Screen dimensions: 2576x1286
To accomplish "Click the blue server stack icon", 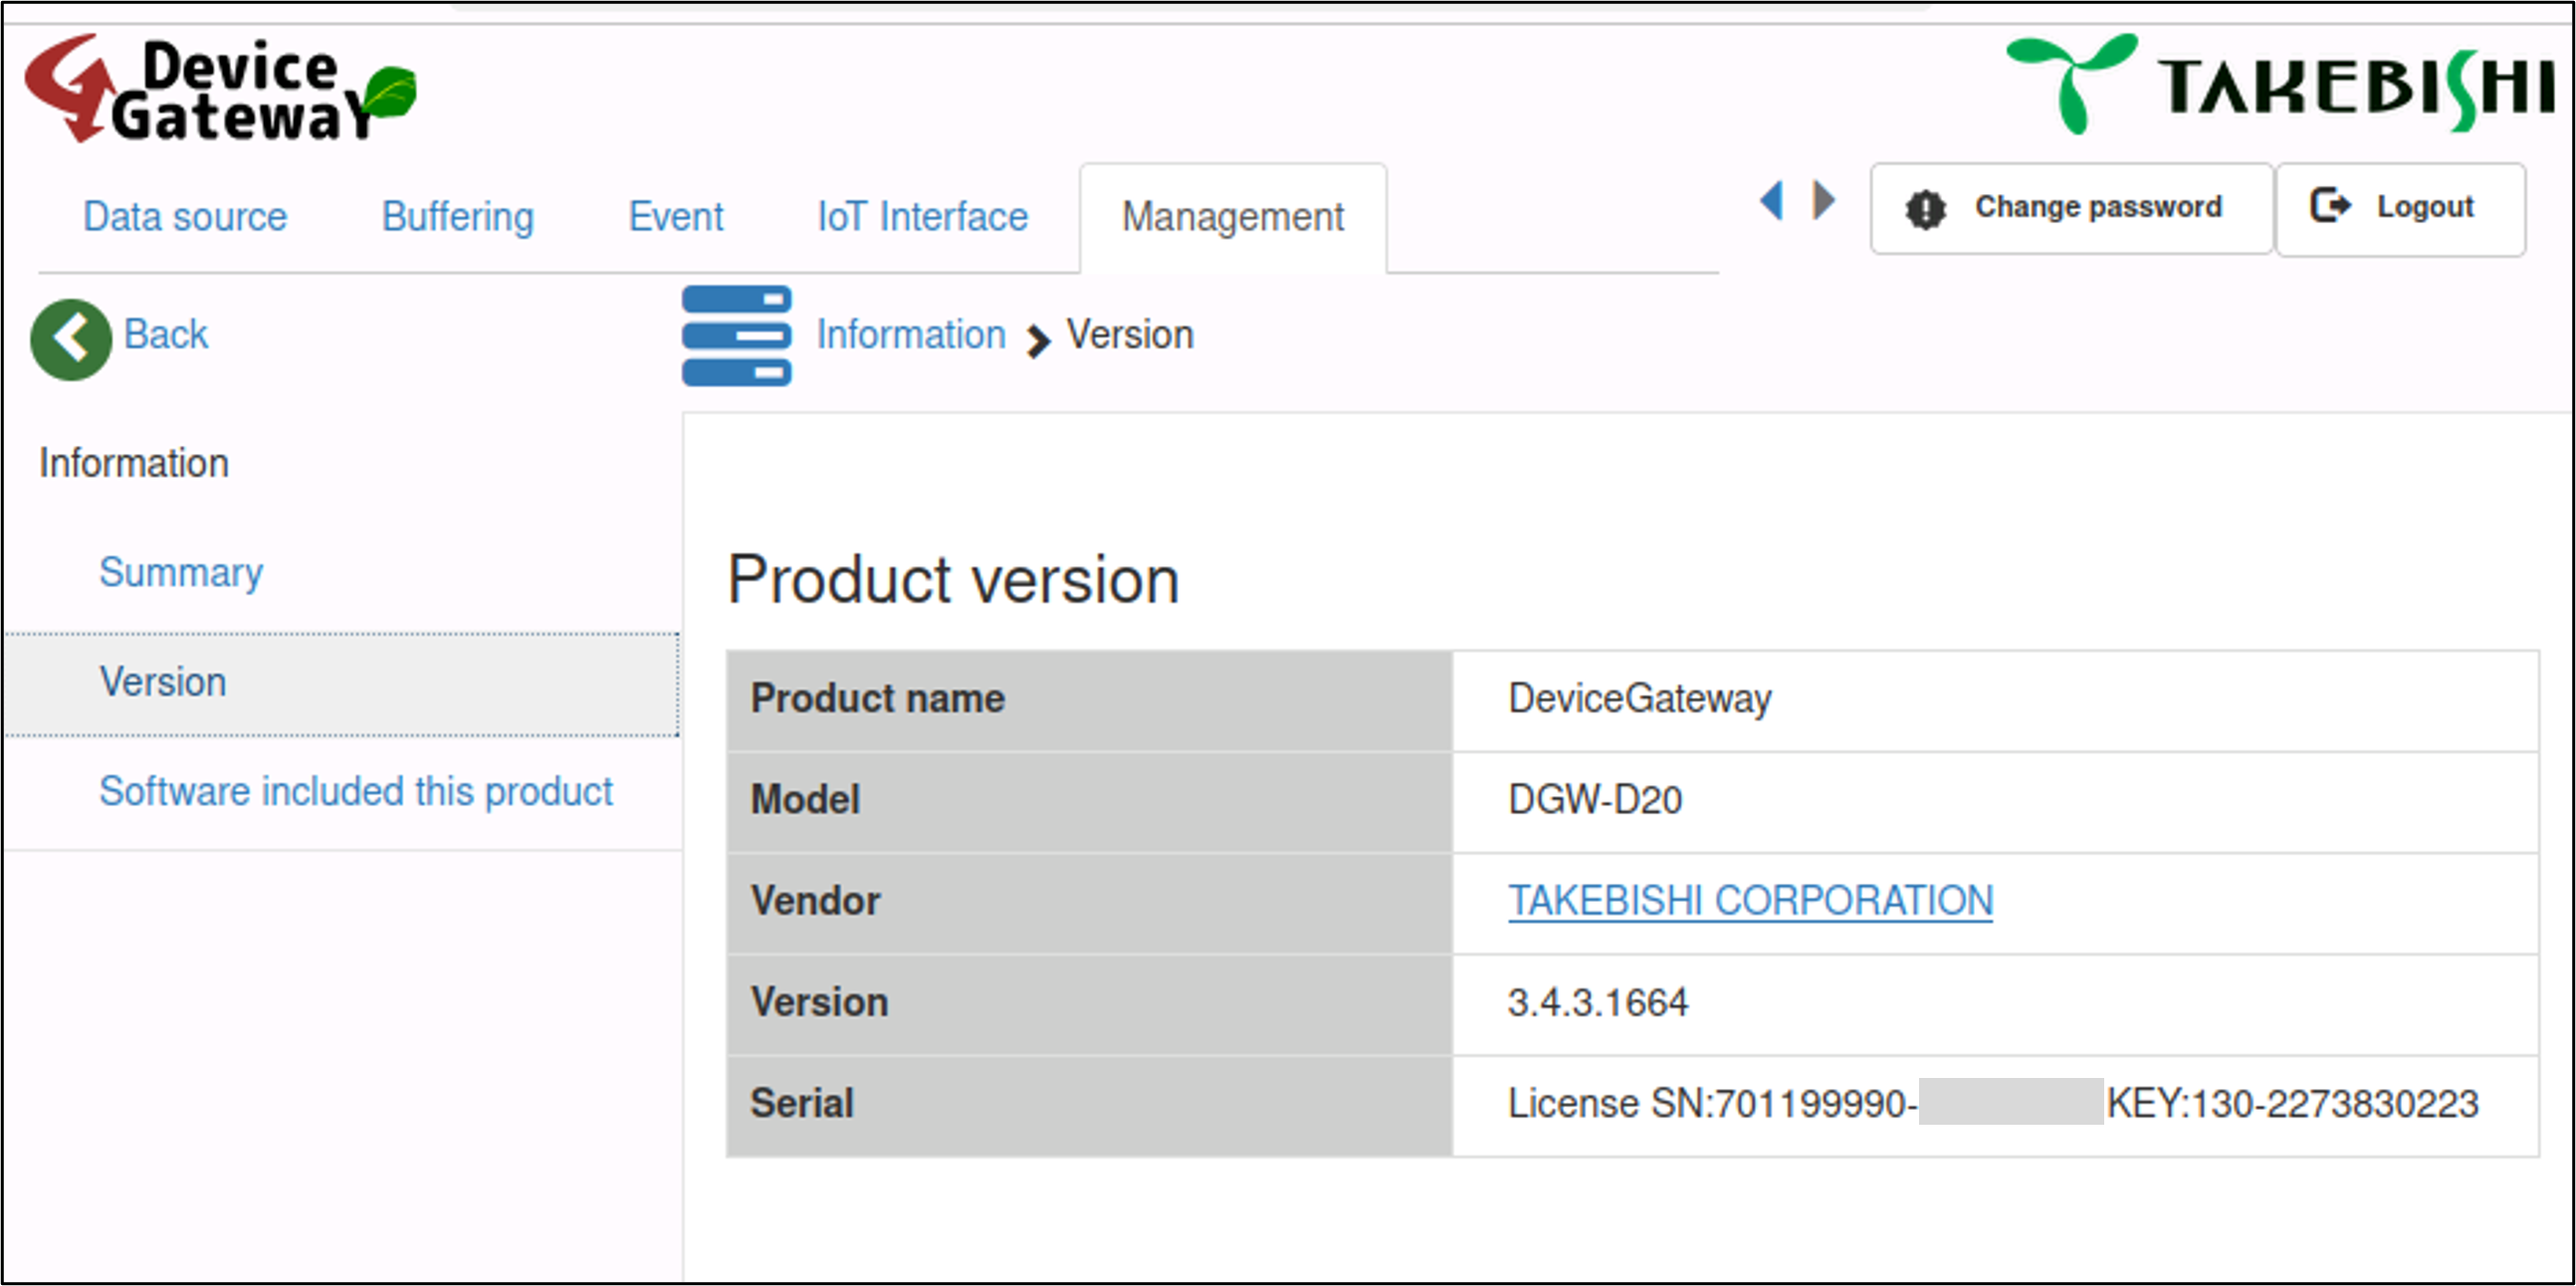I will 736,336.
